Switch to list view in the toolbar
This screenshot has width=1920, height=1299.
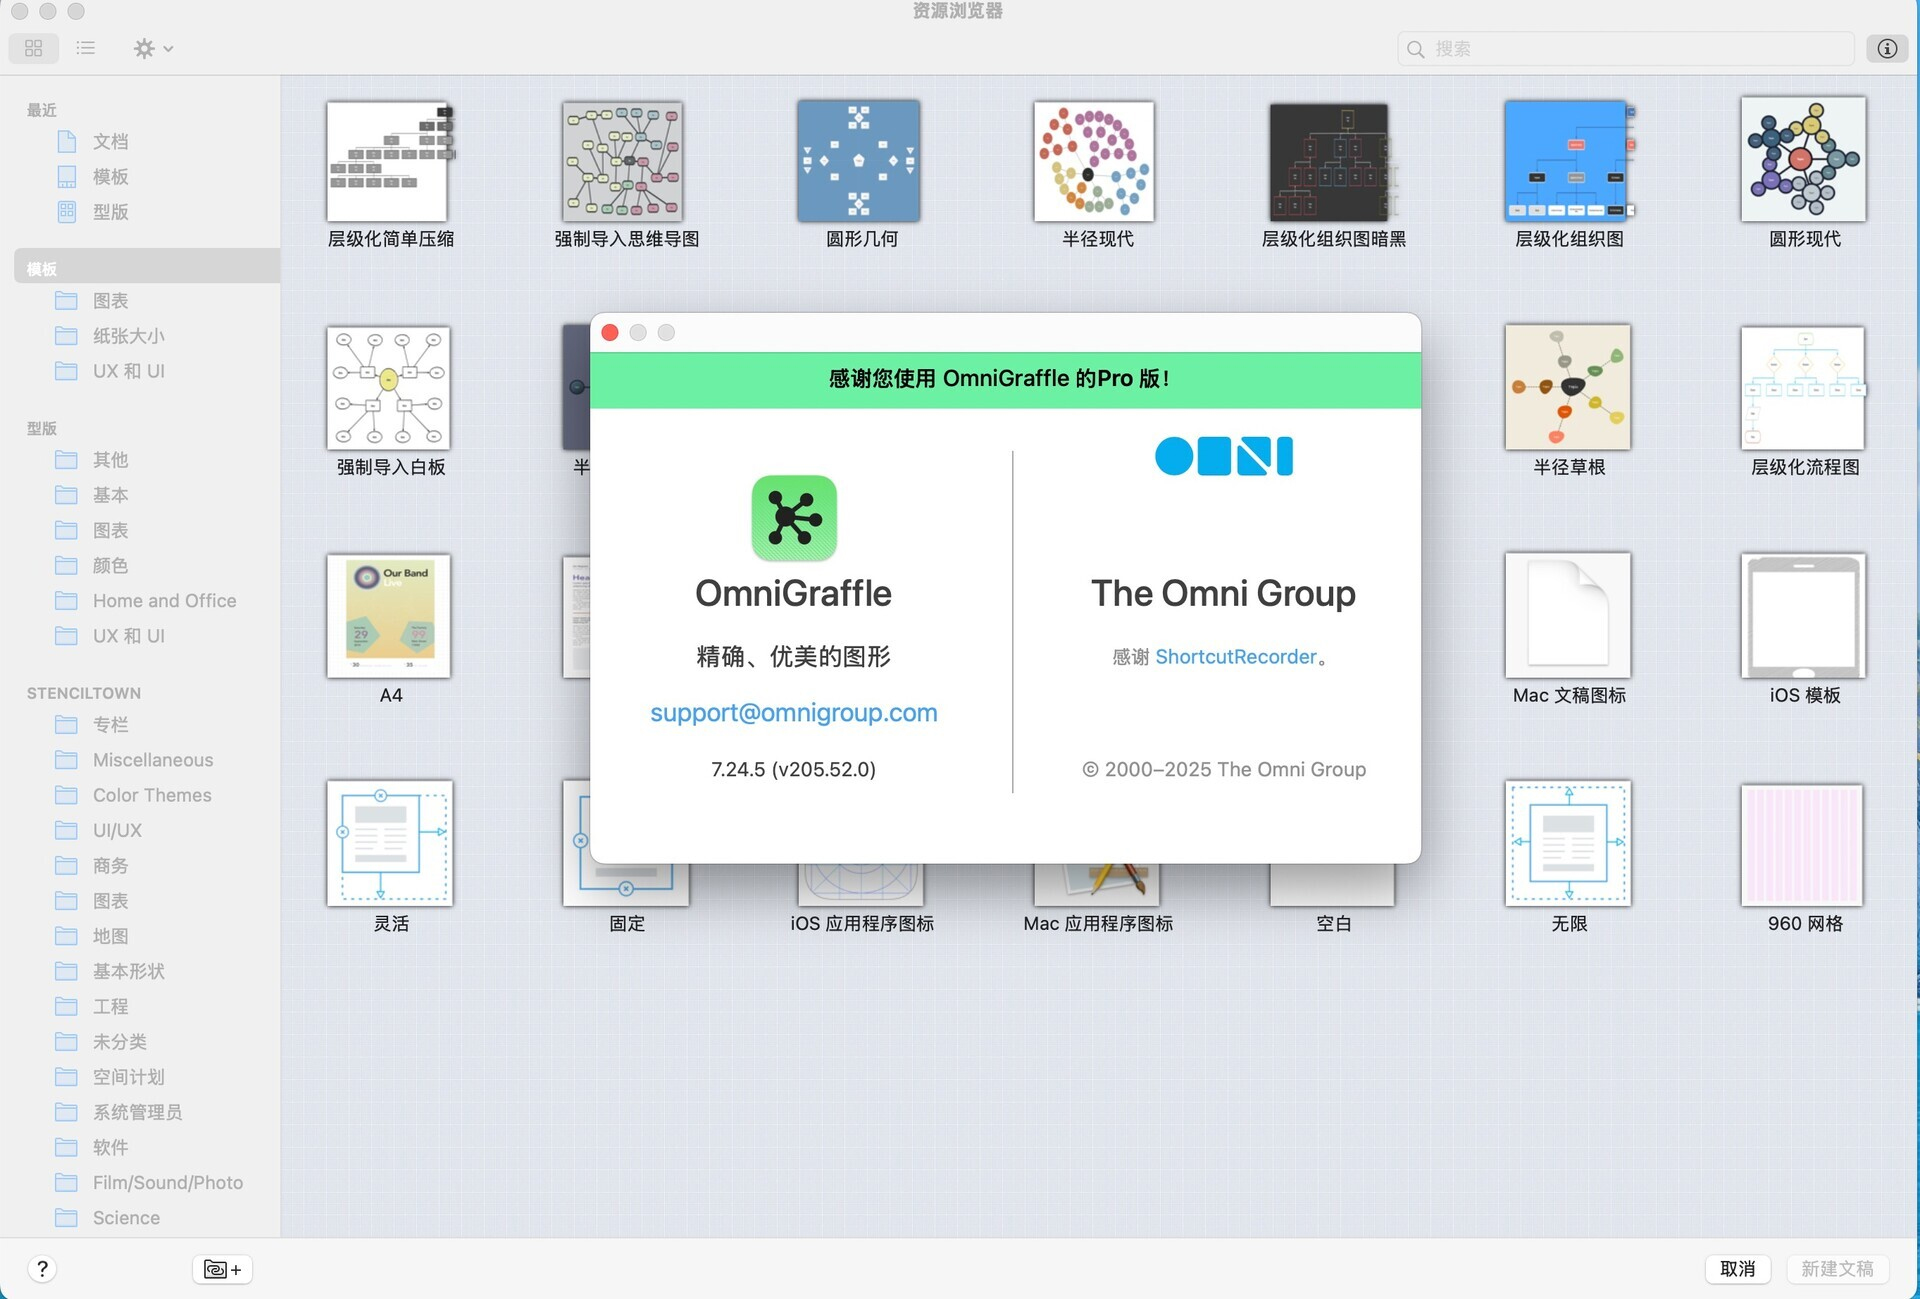coord(85,48)
